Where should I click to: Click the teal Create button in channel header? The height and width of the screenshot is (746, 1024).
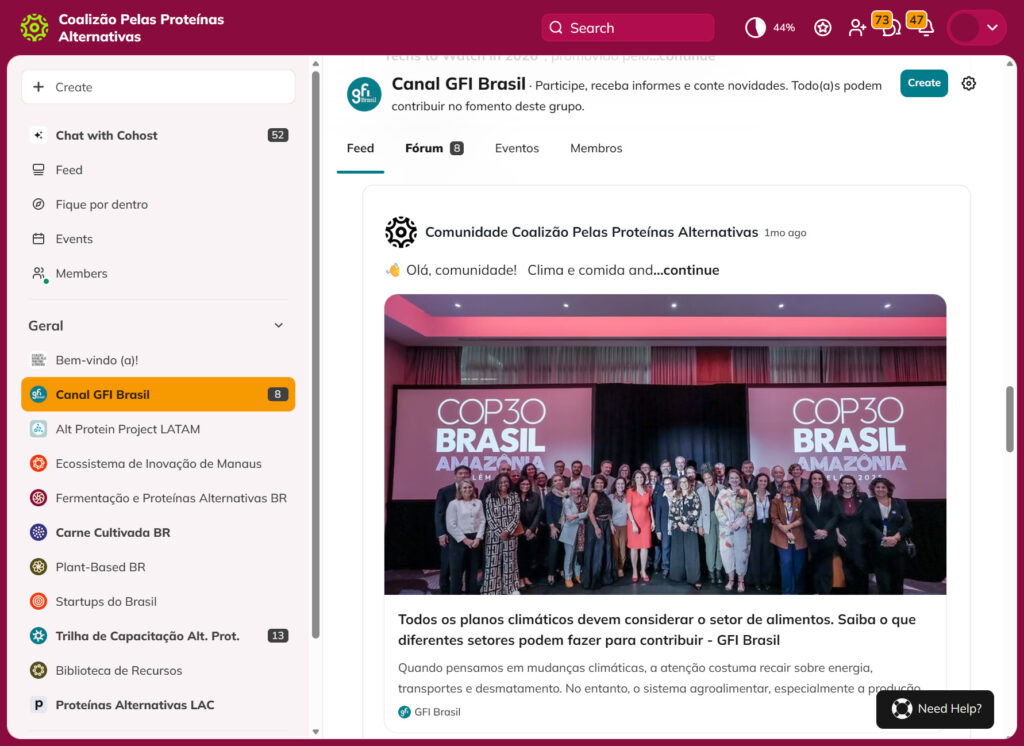click(x=923, y=83)
